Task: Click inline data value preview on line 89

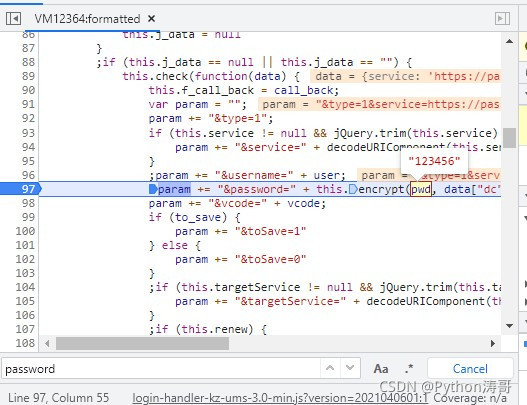Action: click(x=405, y=76)
